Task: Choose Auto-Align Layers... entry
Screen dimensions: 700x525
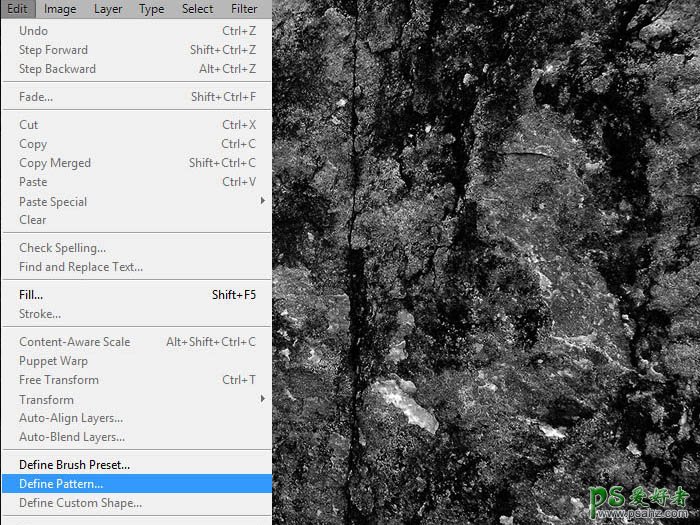Action: point(137,418)
